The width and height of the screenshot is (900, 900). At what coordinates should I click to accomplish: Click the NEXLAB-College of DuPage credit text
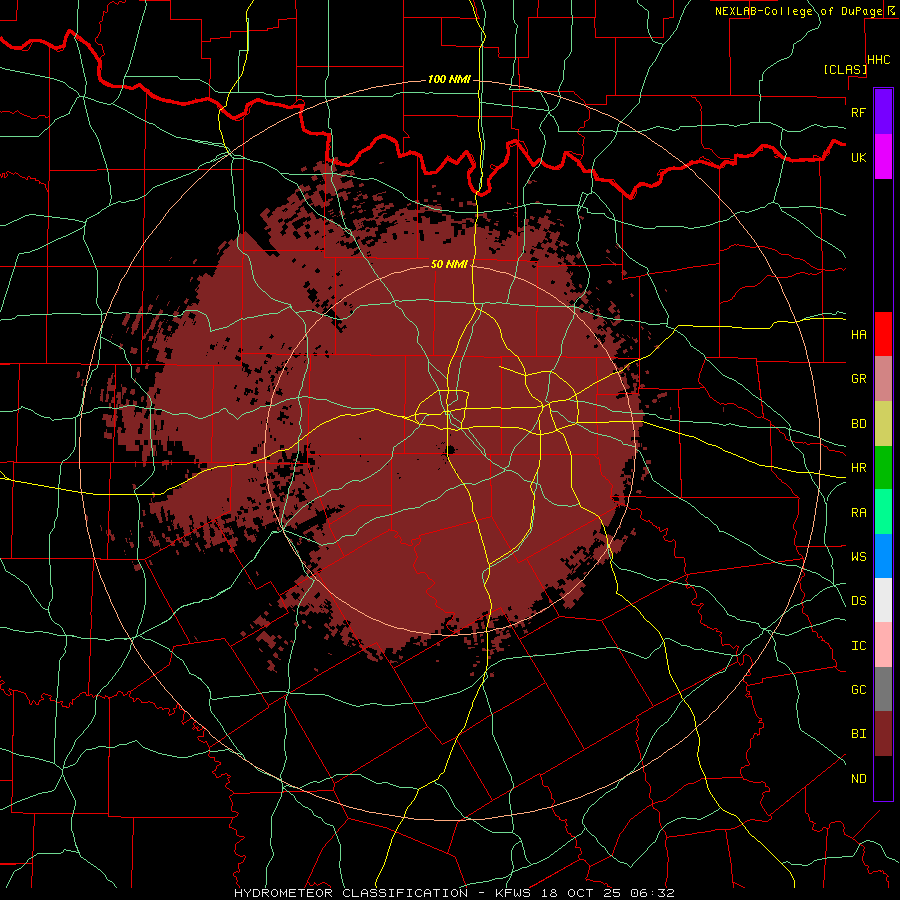click(x=801, y=11)
